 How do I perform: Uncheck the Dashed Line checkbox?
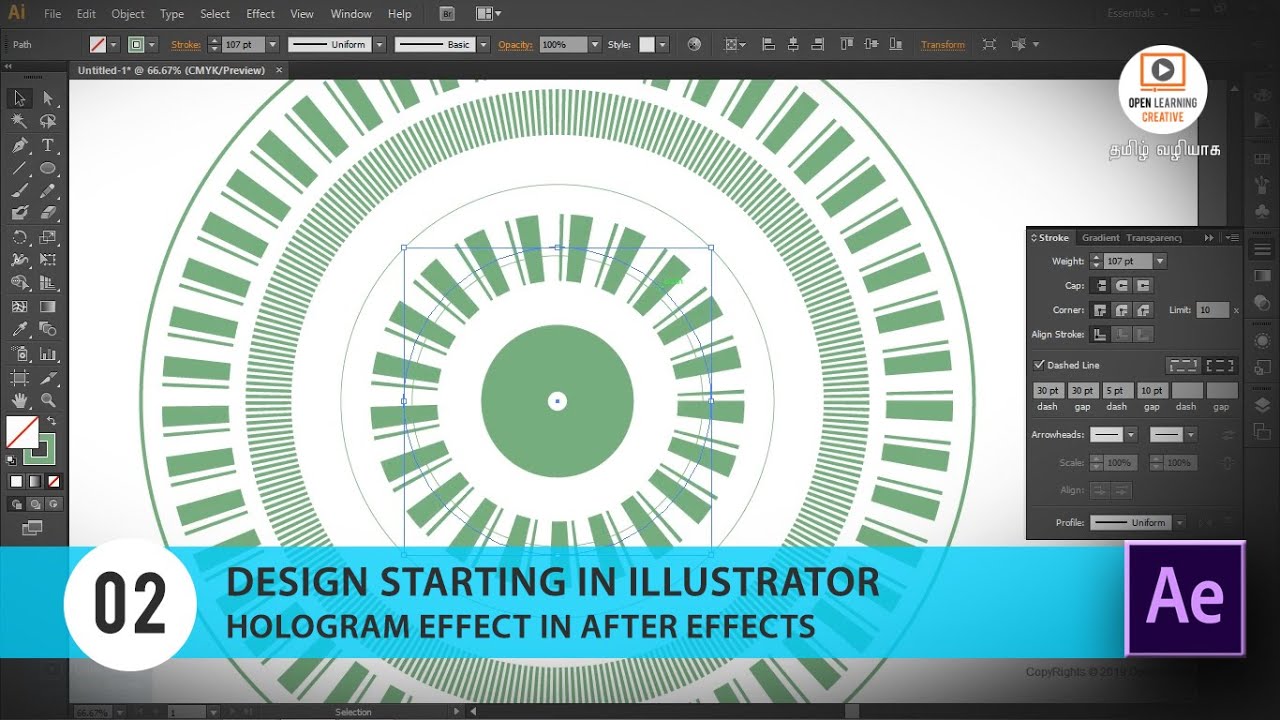coord(1039,365)
